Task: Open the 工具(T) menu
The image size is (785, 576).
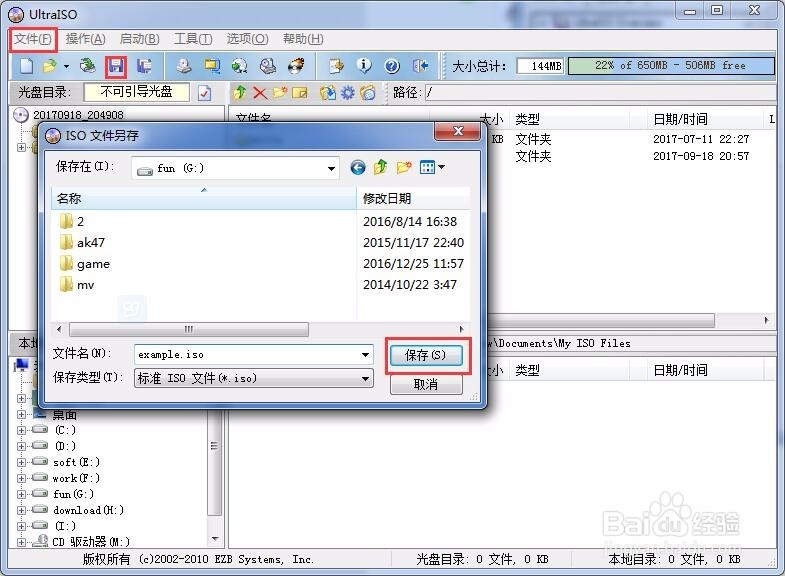Action: (193, 39)
